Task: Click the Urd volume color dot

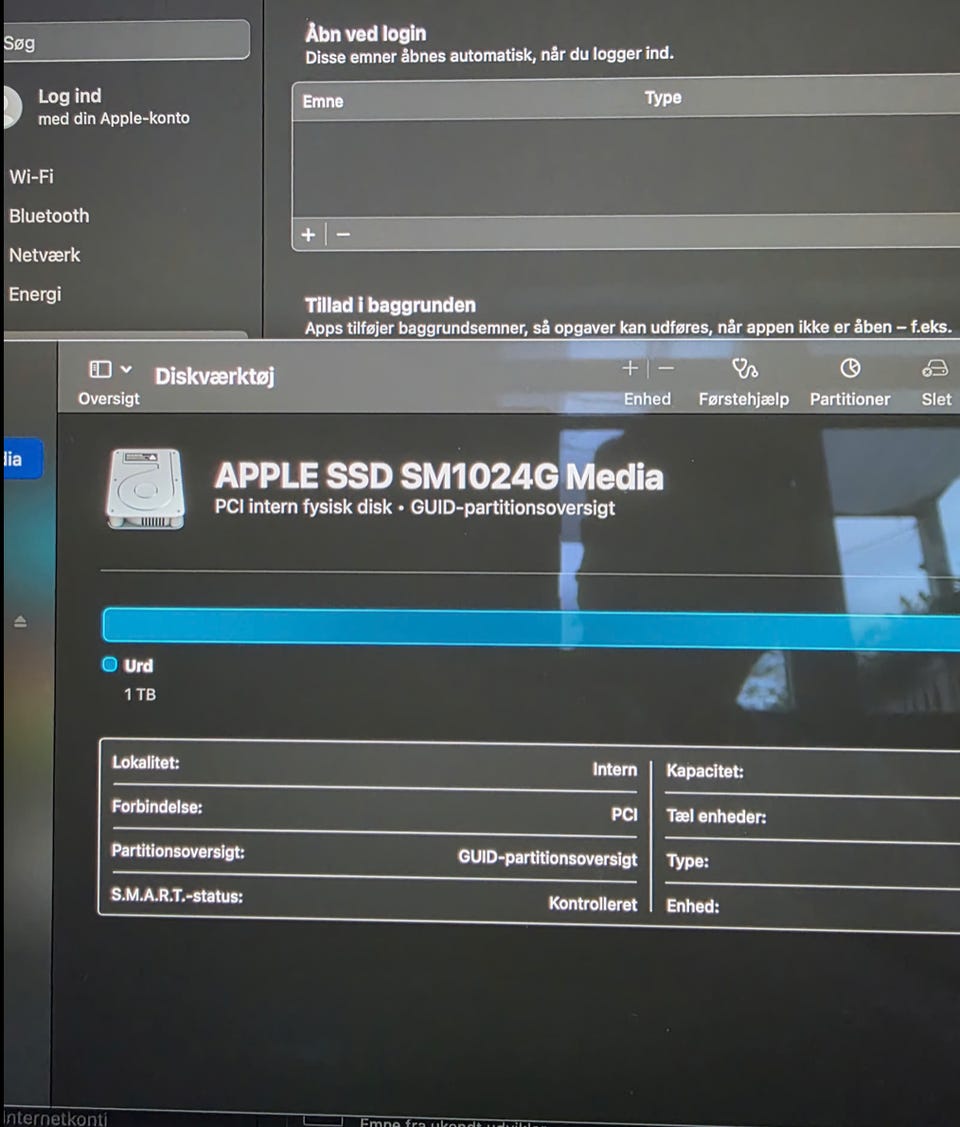Action: coord(109,664)
